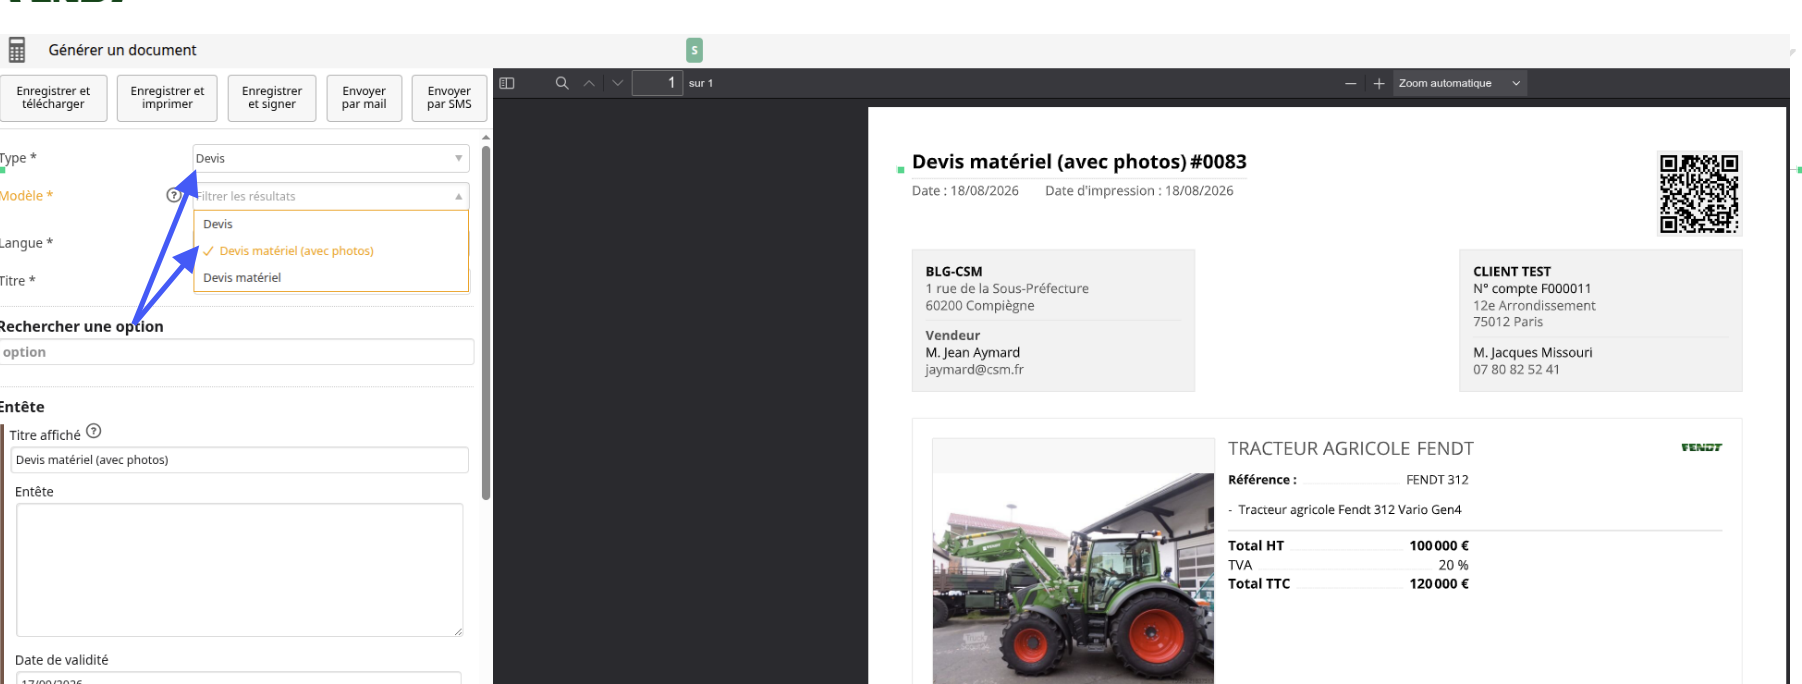Send the document with Envoyer par SMS
The width and height of the screenshot is (1802, 684).
click(449, 98)
